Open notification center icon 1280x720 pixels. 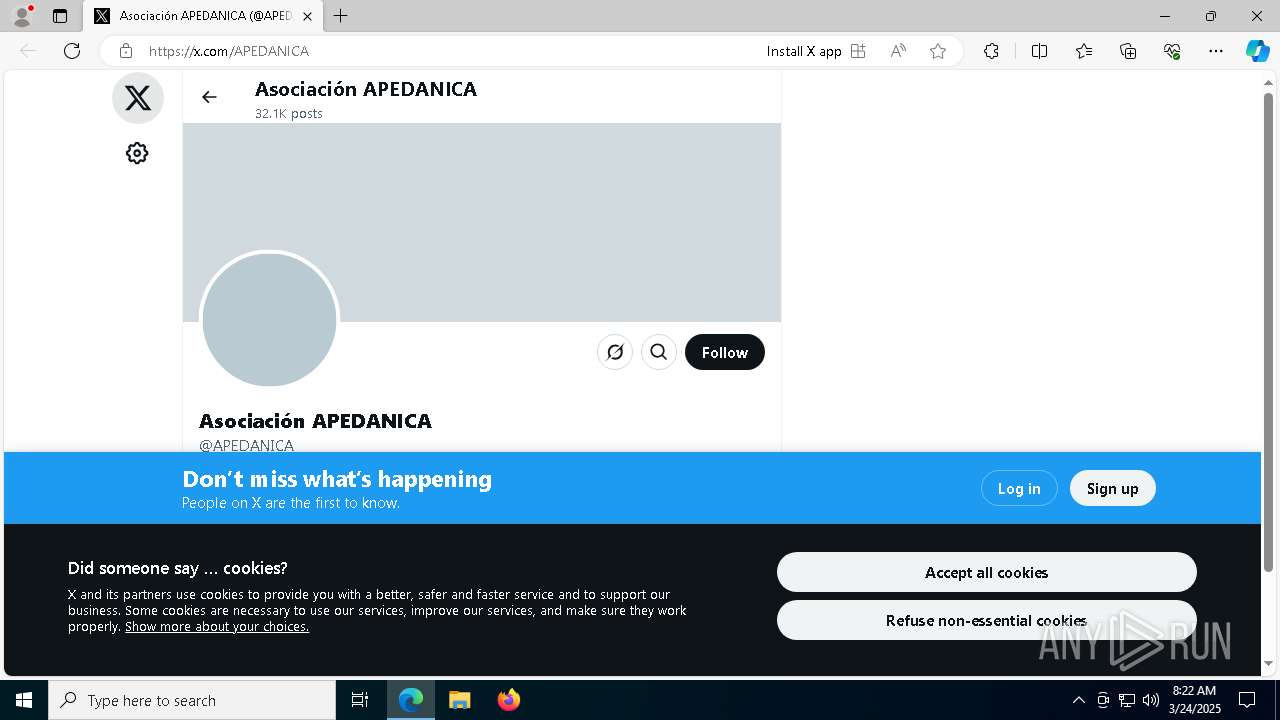[x=1247, y=700]
